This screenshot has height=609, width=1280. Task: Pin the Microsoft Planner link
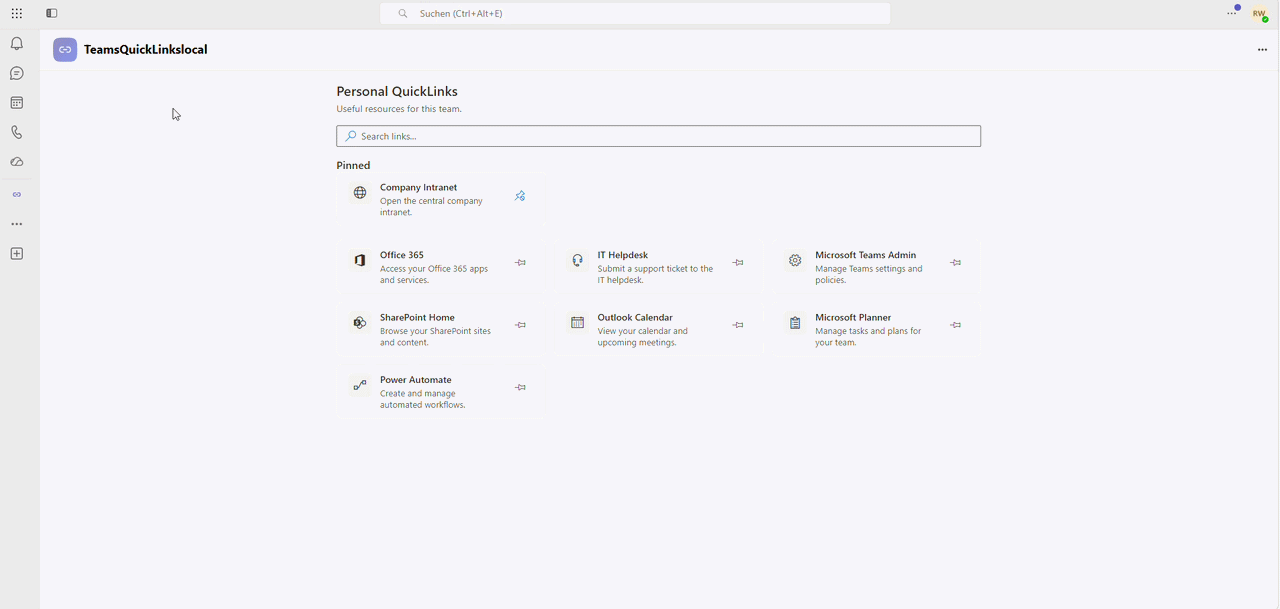pyautogui.click(x=956, y=325)
